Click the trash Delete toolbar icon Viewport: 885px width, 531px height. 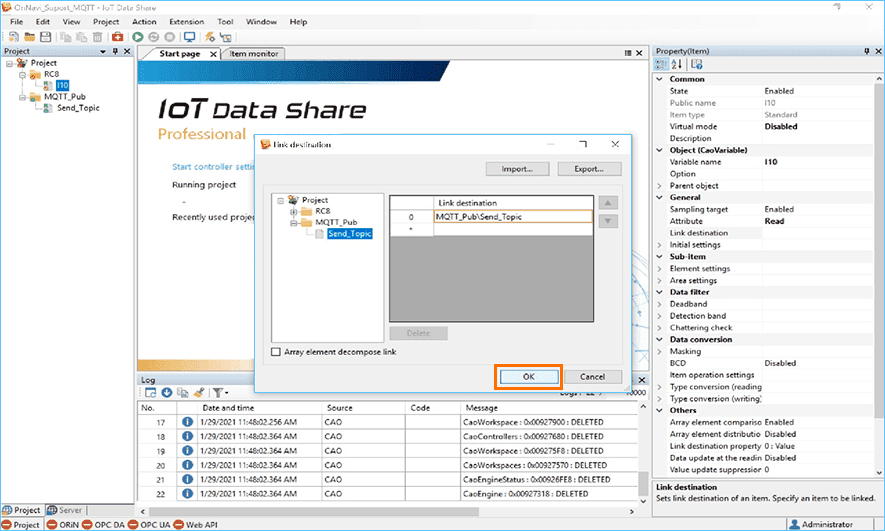coord(98,37)
